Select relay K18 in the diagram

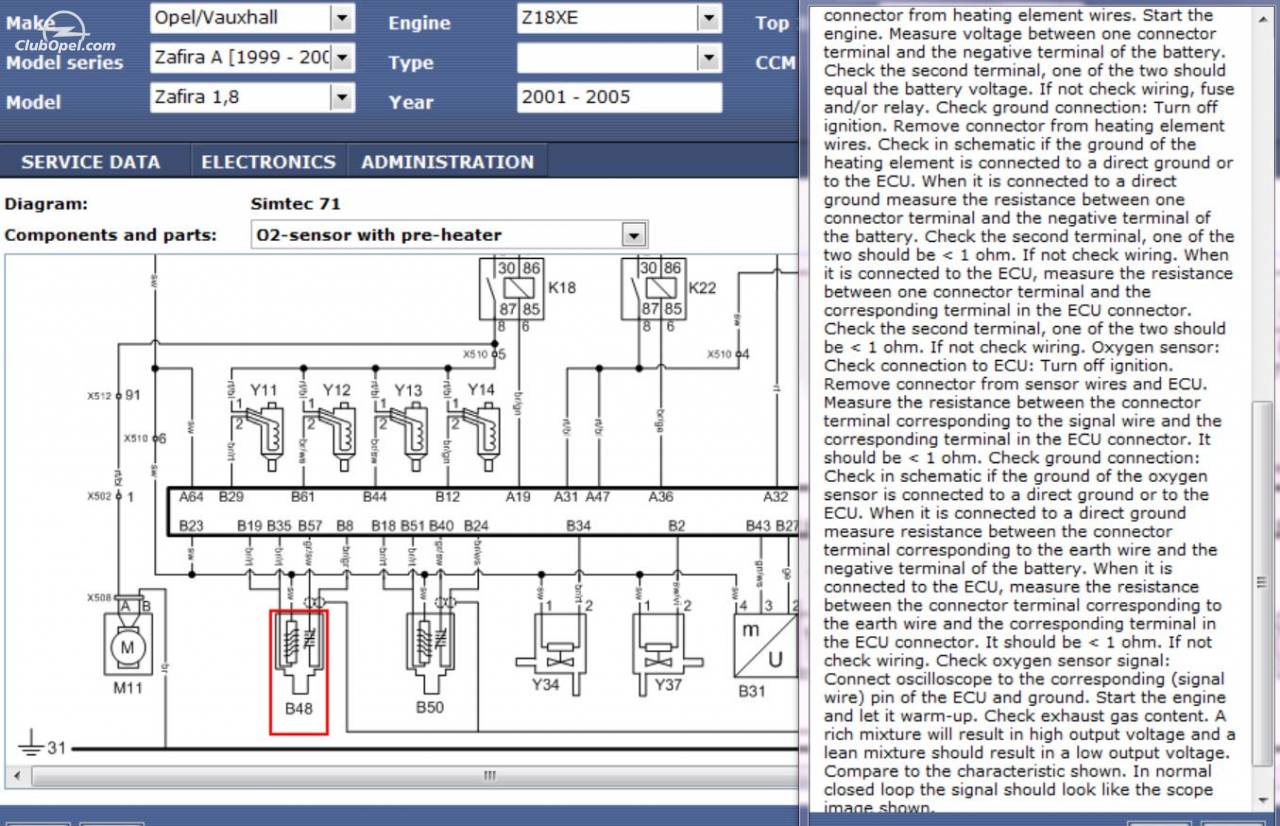511,288
